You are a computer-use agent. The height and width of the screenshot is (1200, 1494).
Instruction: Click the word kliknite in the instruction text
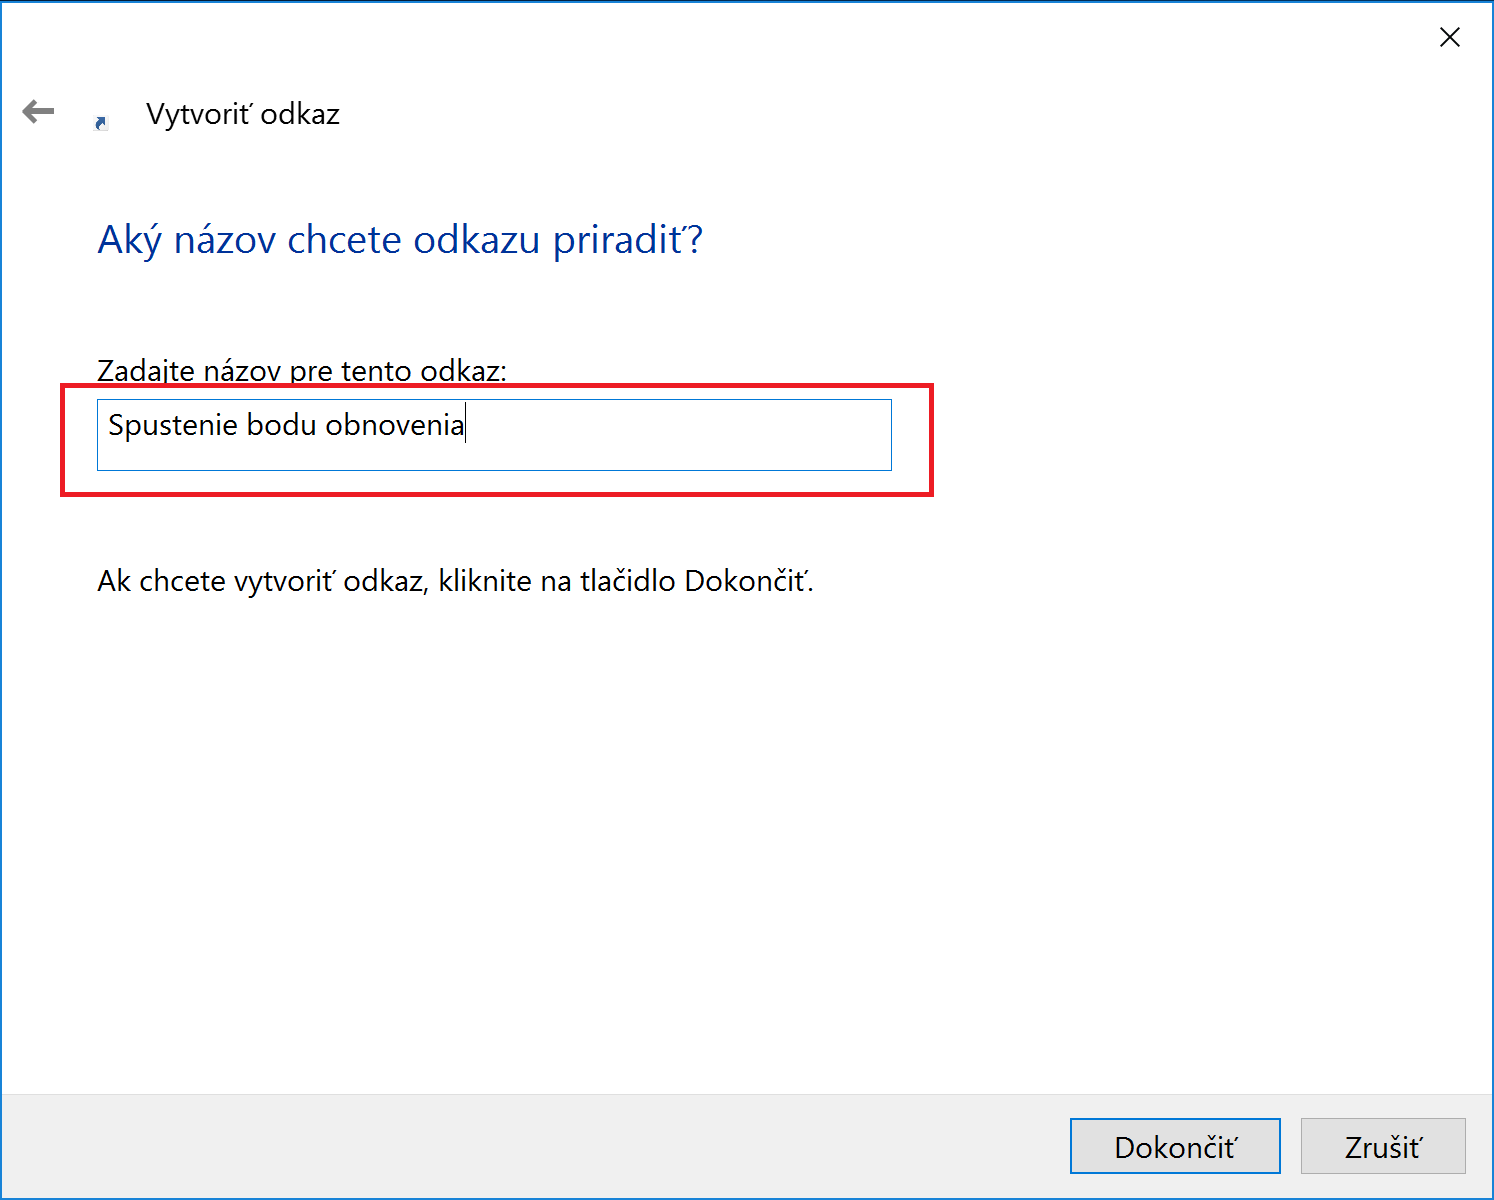485,581
